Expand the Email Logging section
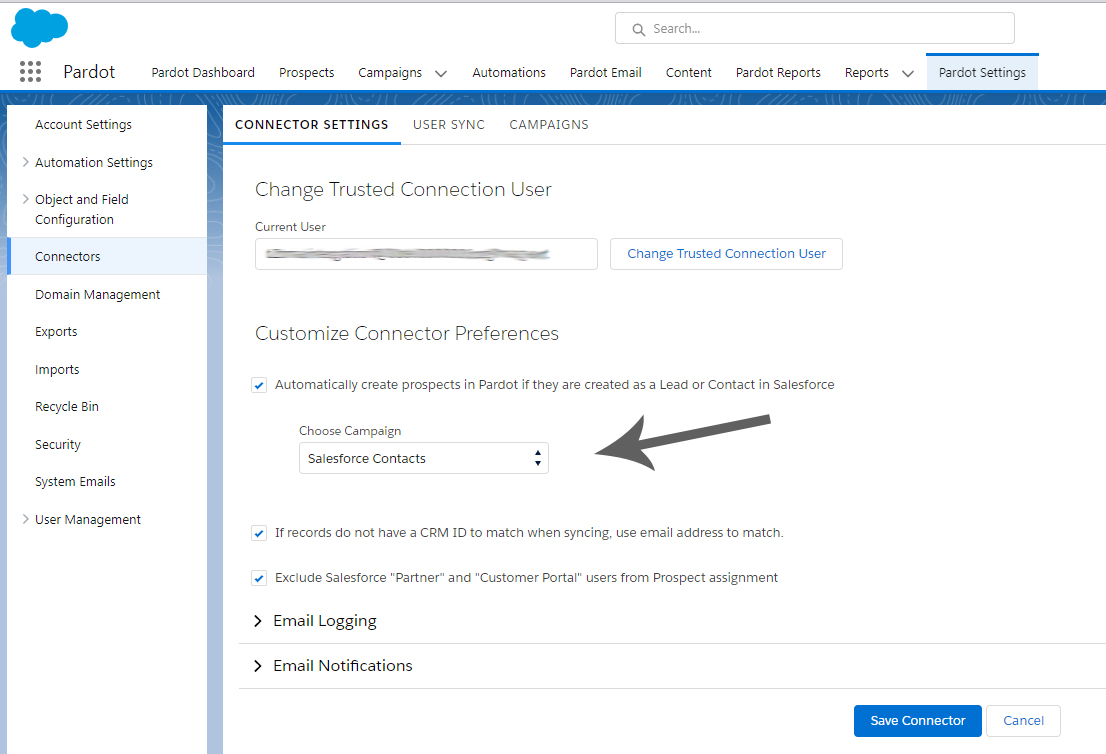The image size is (1106, 754). 315,621
